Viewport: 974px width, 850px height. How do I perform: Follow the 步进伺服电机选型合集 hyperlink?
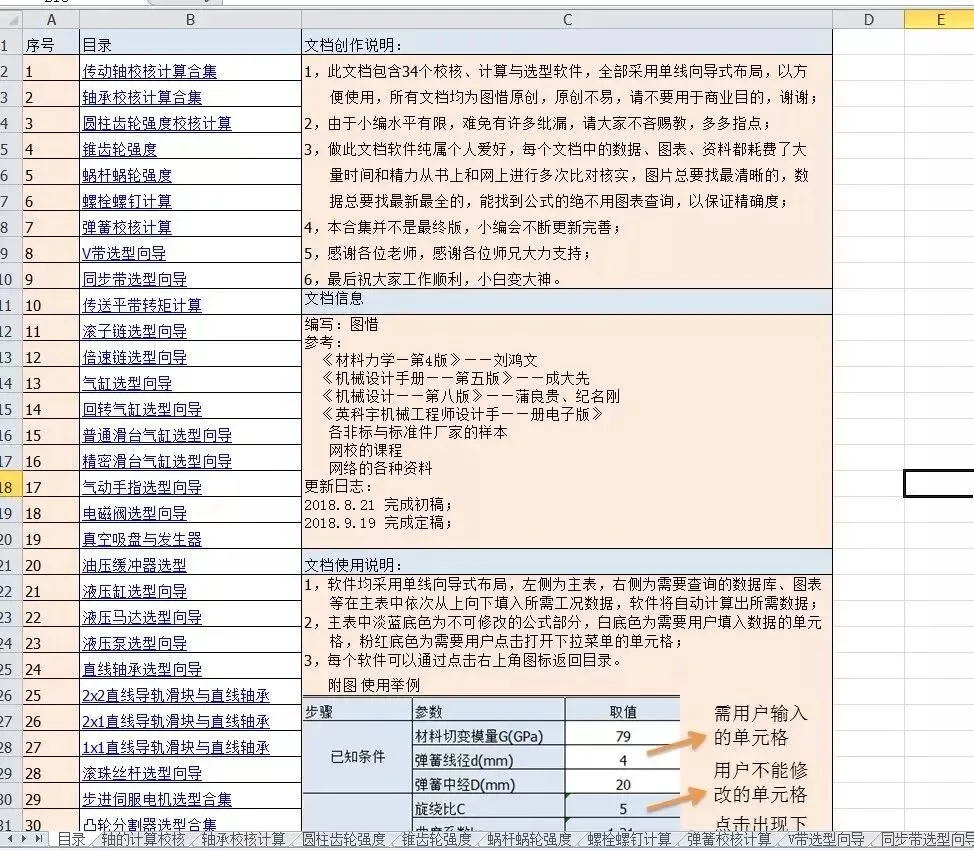pos(157,800)
